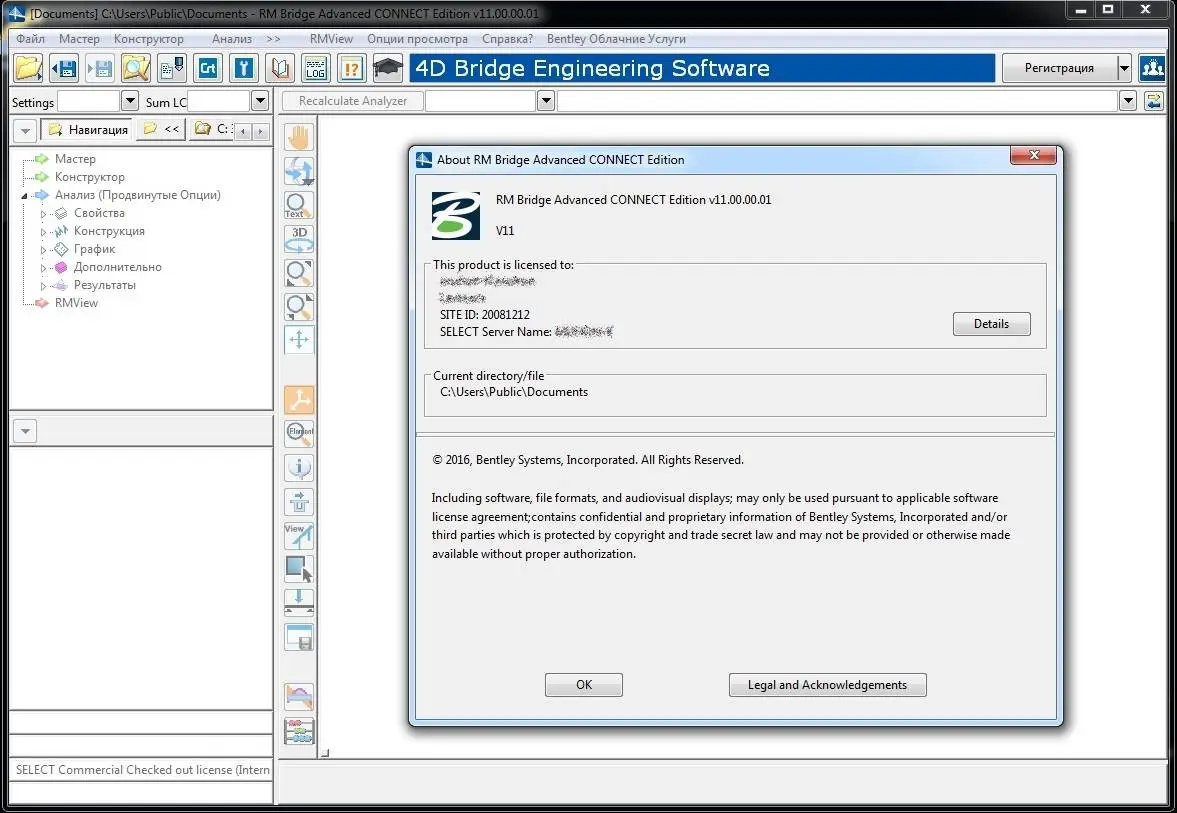Open the Конструктор menu
Screen dimensions: 1177x813
(149, 38)
